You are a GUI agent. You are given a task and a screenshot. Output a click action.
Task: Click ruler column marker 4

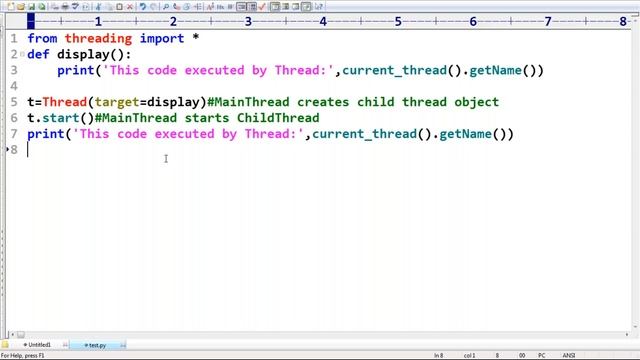(x=323, y=21)
